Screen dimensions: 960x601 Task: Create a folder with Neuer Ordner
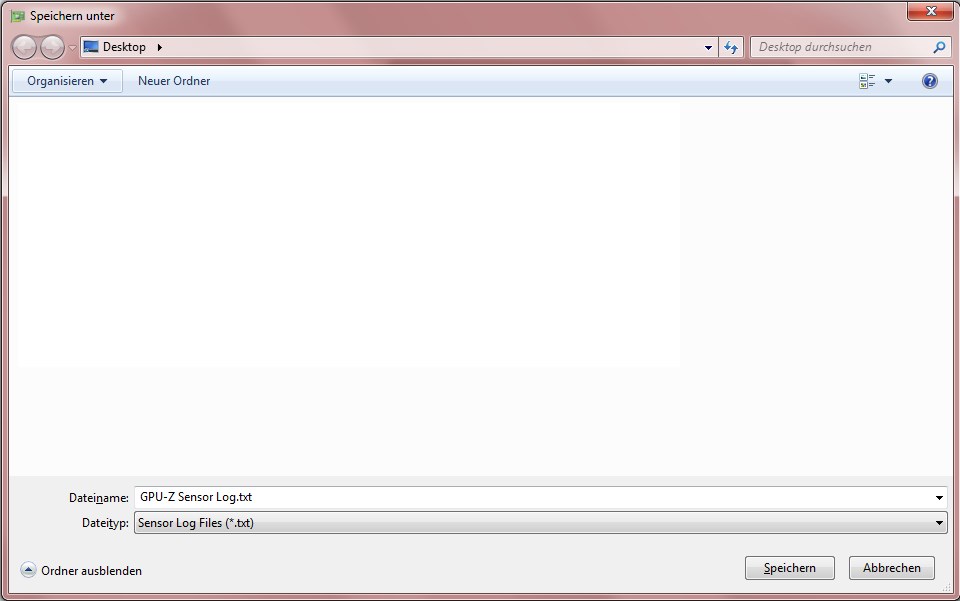(174, 81)
